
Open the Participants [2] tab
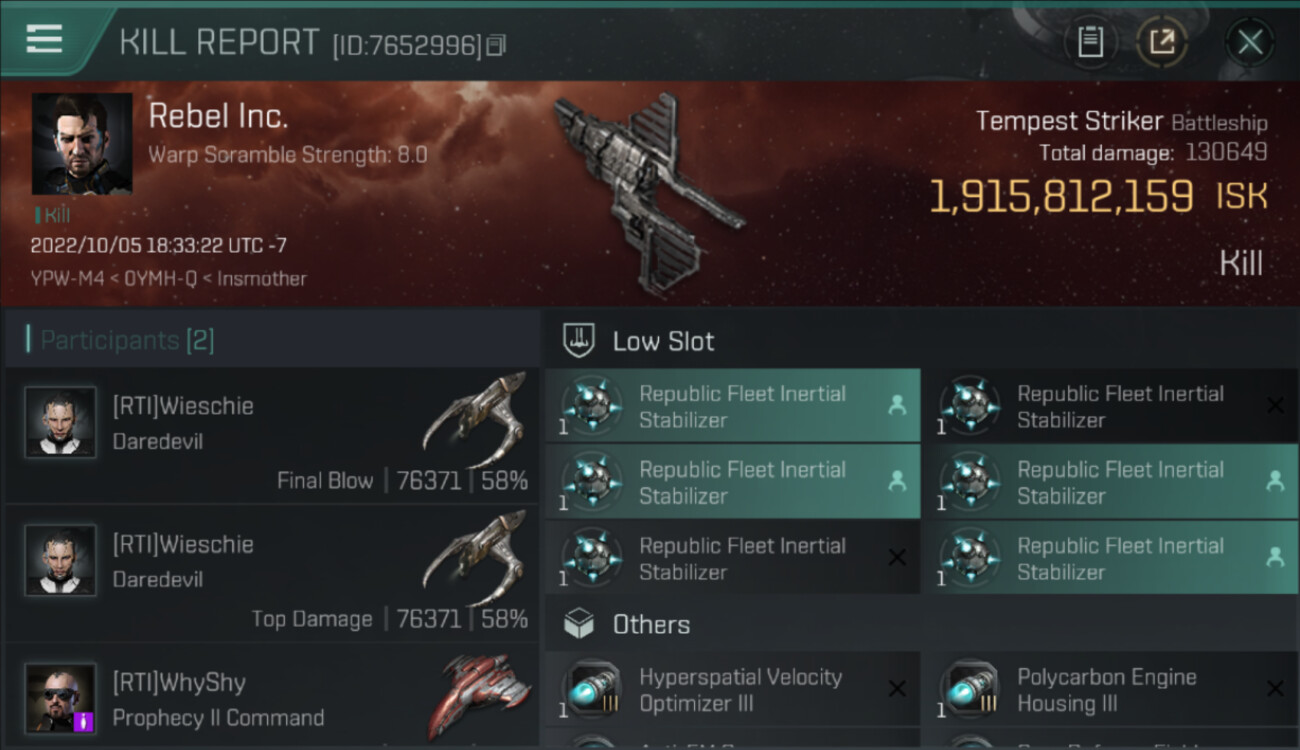(x=127, y=340)
